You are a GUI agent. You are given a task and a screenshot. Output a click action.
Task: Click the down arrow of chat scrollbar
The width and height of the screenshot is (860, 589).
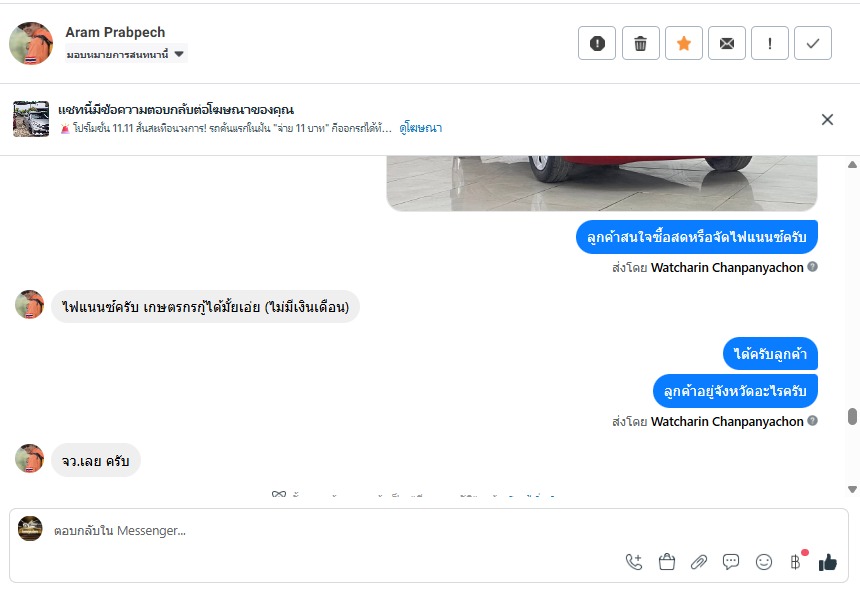coord(852,489)
